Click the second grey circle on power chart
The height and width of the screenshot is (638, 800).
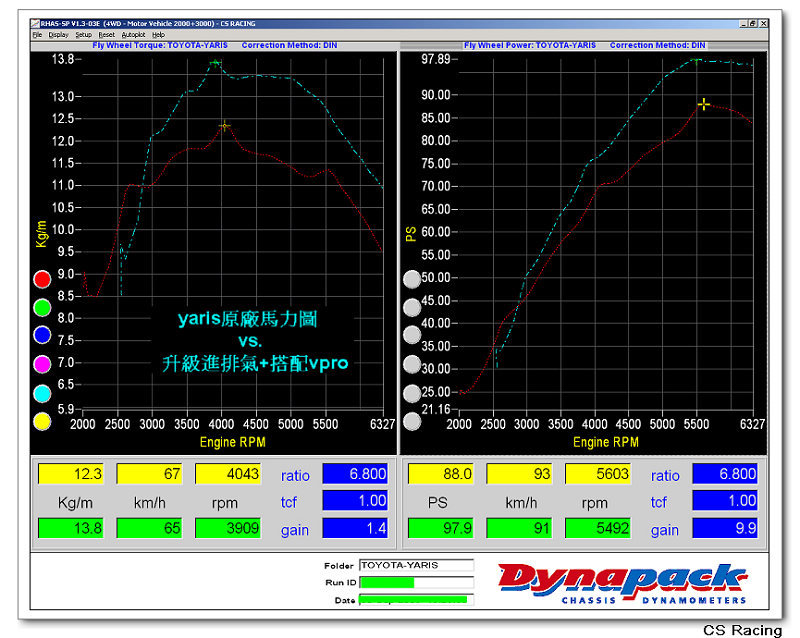coord(412,307)
